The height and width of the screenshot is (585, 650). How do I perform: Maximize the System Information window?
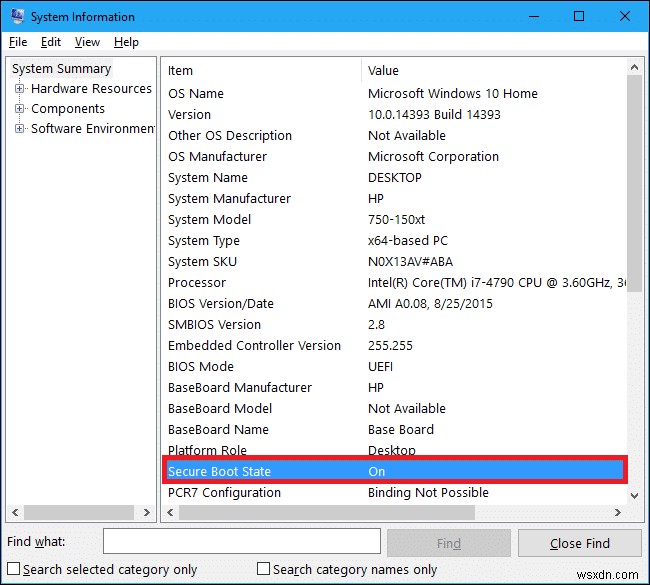[x=579, y=17]
